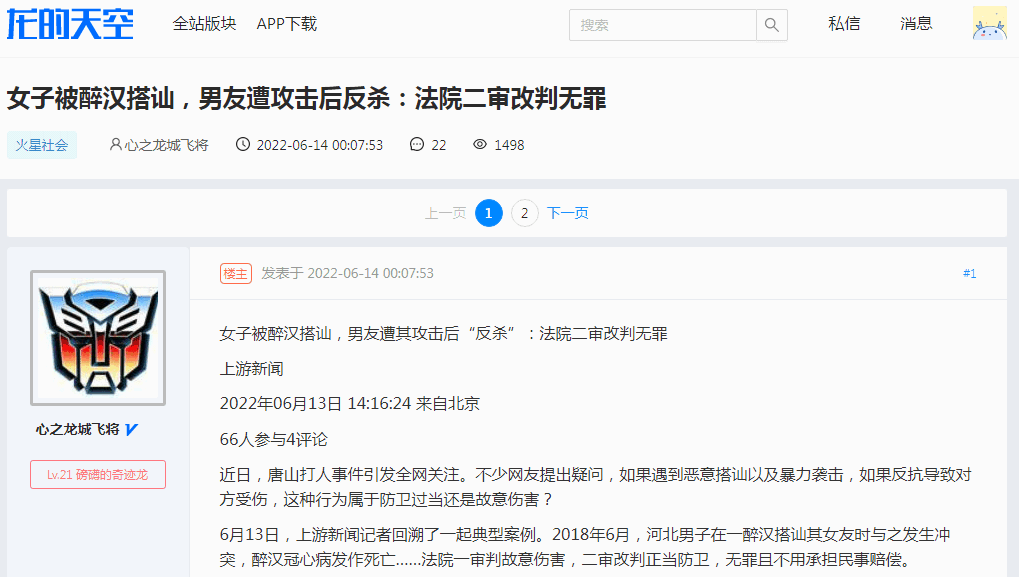This screenshot has width=1019, height=577.
Task: Click the #1 floor number link
Action: pyautogui.click(x=970, y=274)
